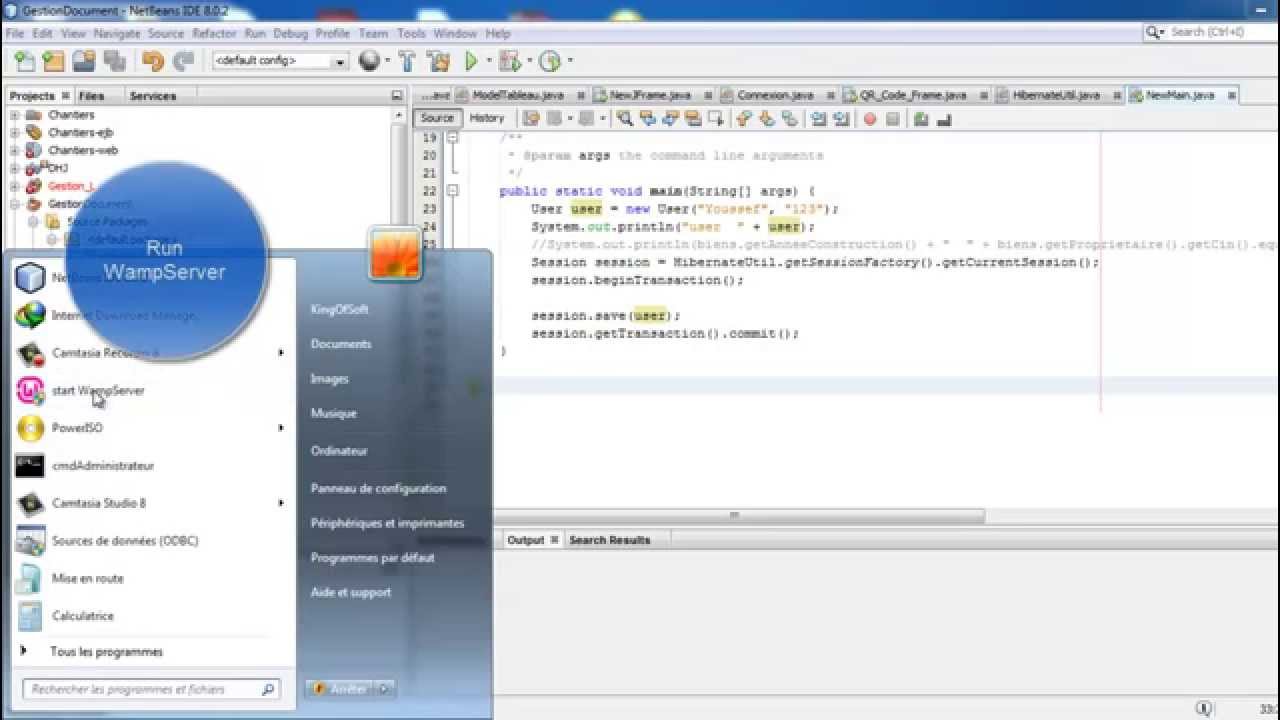Click the Profile Project toolbar icon
1280x720 pixels.
click(549, 62)
